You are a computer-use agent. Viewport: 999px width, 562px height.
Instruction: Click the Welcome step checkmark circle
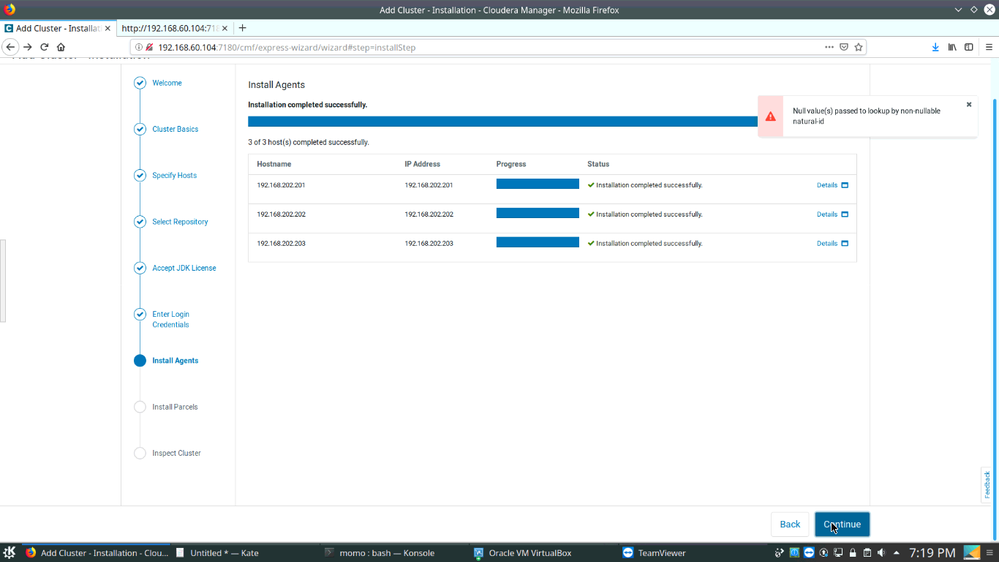(x=140, y=83)
